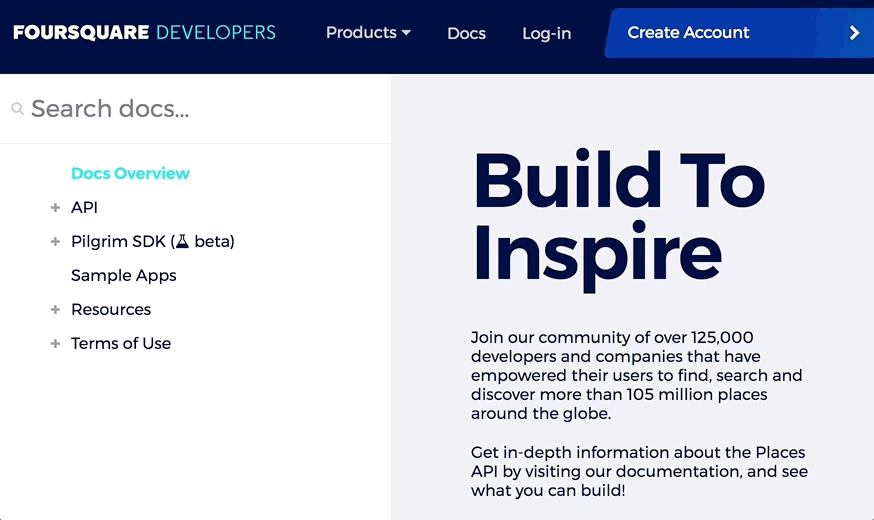Open the Terms of Use sidebar item
This screenshot has width=874, height=520.
pyautogui.click(x=121, y=343)
